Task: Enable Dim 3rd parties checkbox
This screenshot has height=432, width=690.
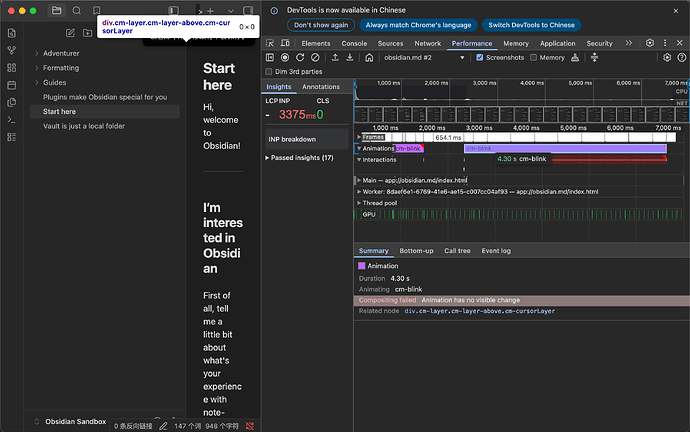Action: (x=268, y=72)
